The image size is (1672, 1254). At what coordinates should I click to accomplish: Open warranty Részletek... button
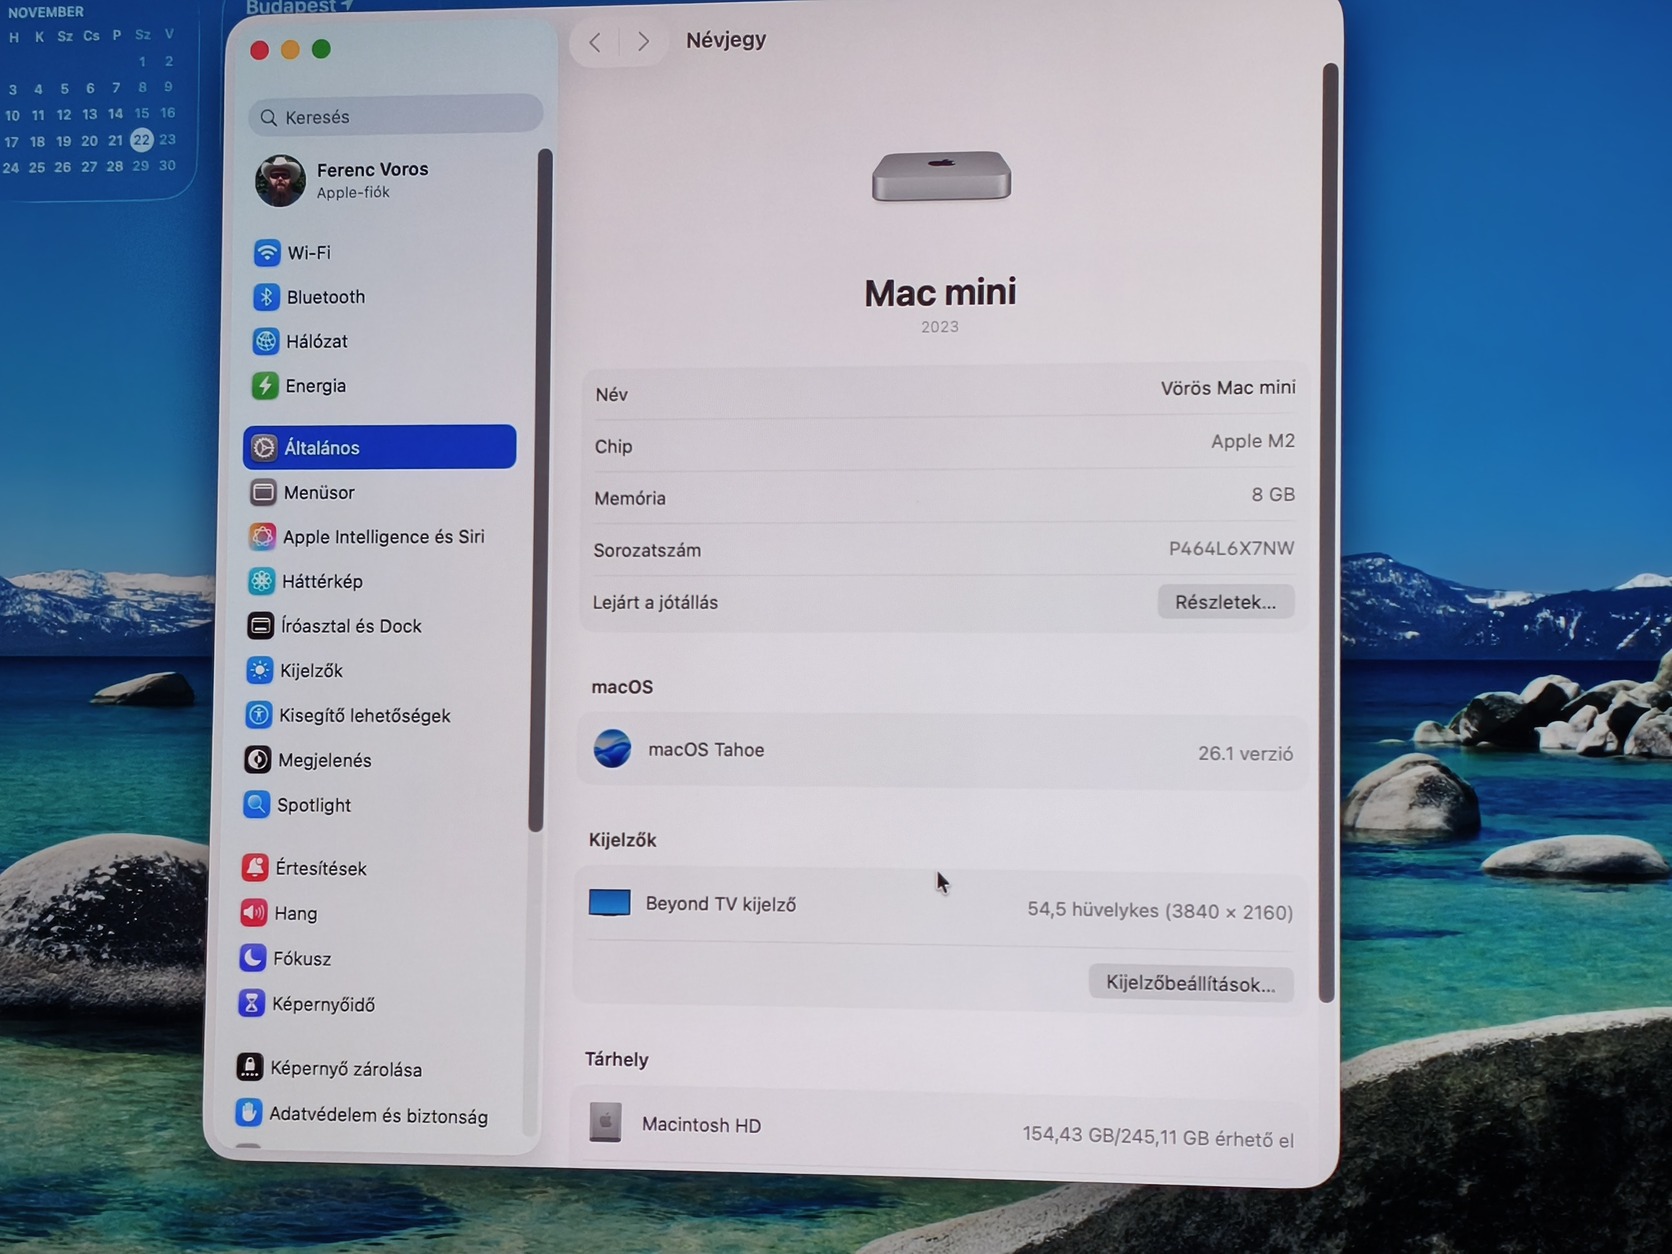[1225, 602]
